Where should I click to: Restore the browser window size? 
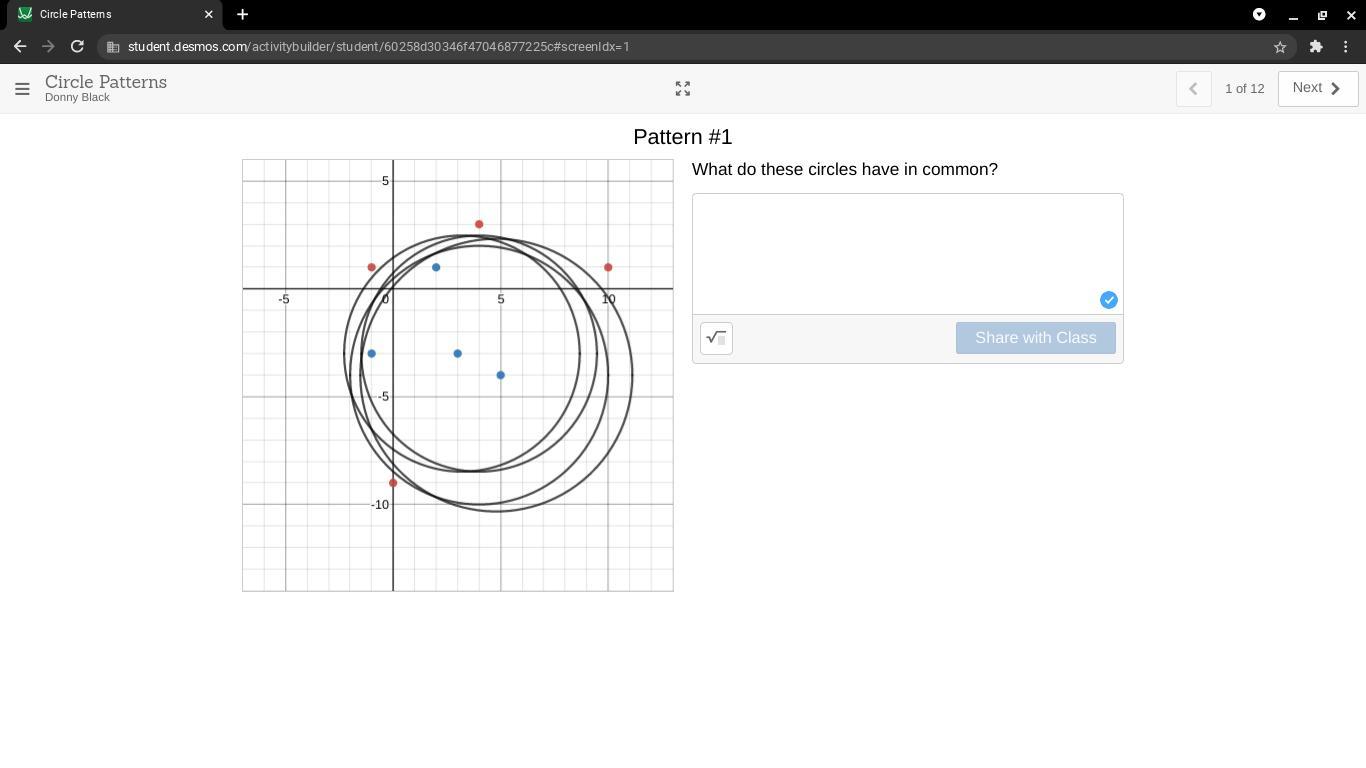click(x=1322, y=15)
